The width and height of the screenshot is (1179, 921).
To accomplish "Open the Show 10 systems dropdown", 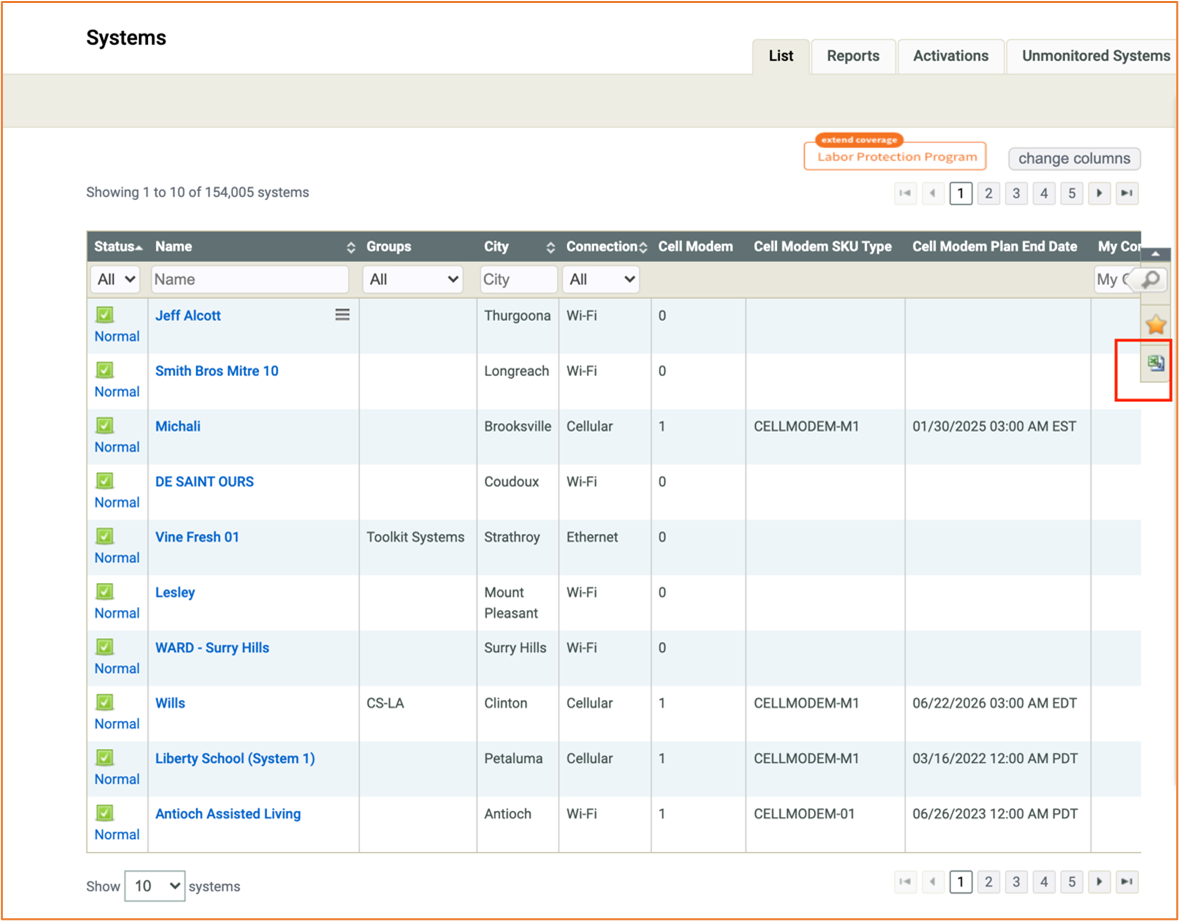I will [x=155, y=886].
